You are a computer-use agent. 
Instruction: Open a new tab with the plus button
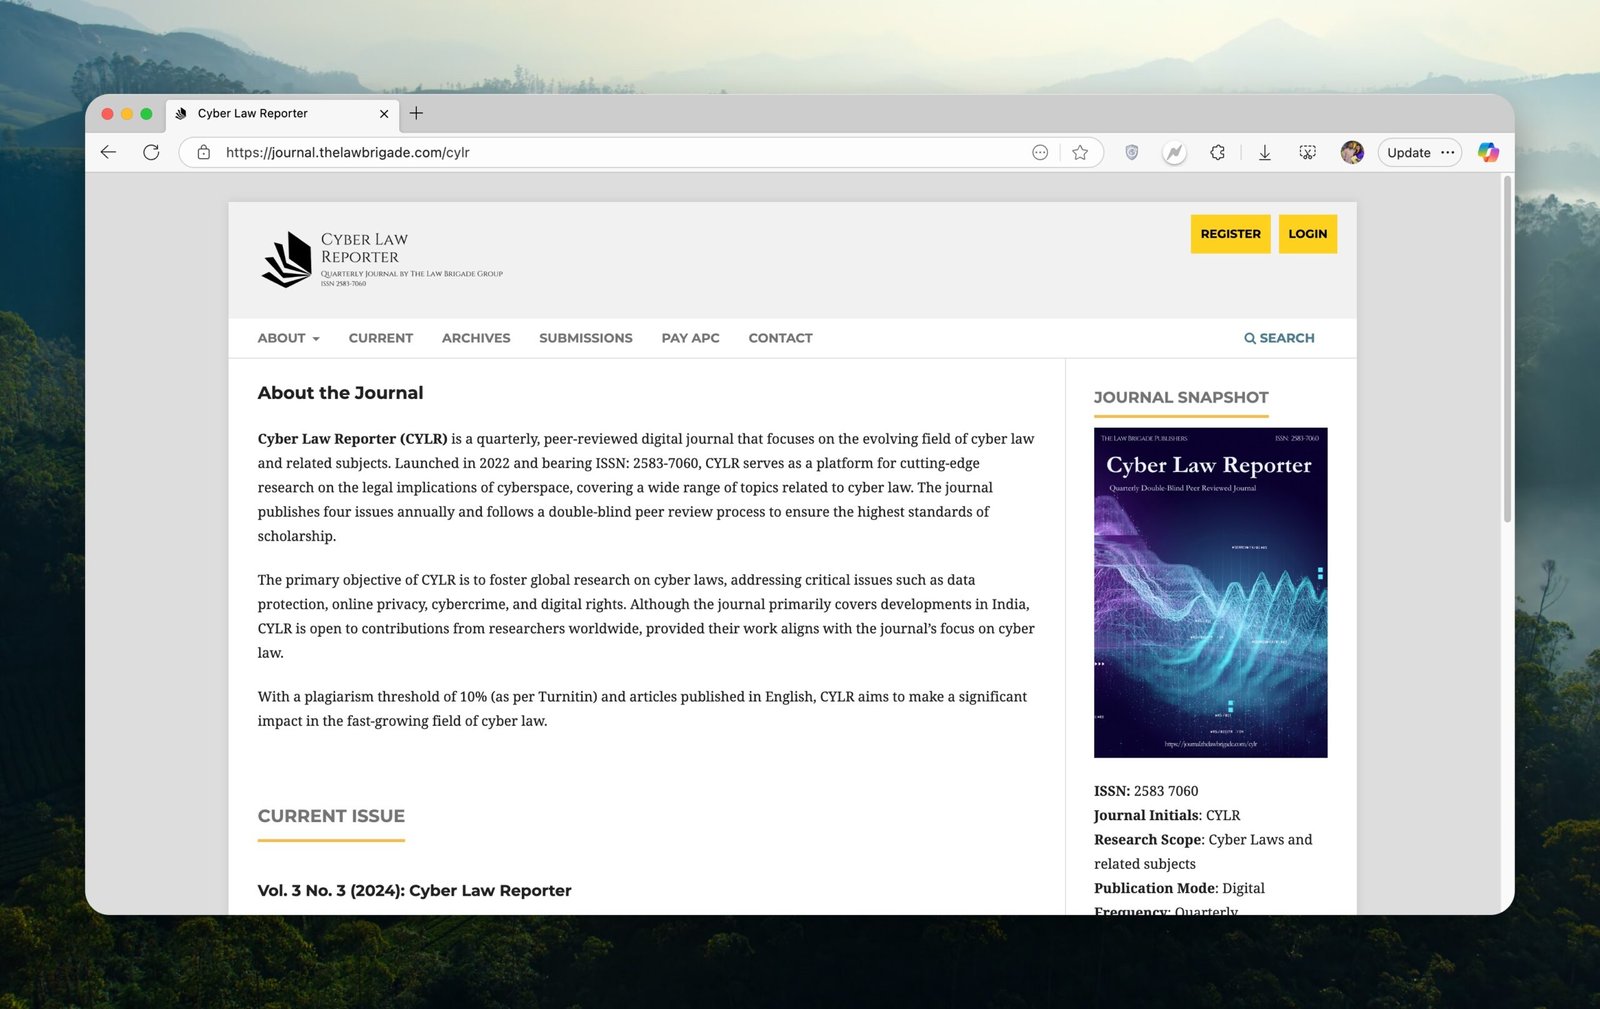pyautogui.click(x=416, y=113)
